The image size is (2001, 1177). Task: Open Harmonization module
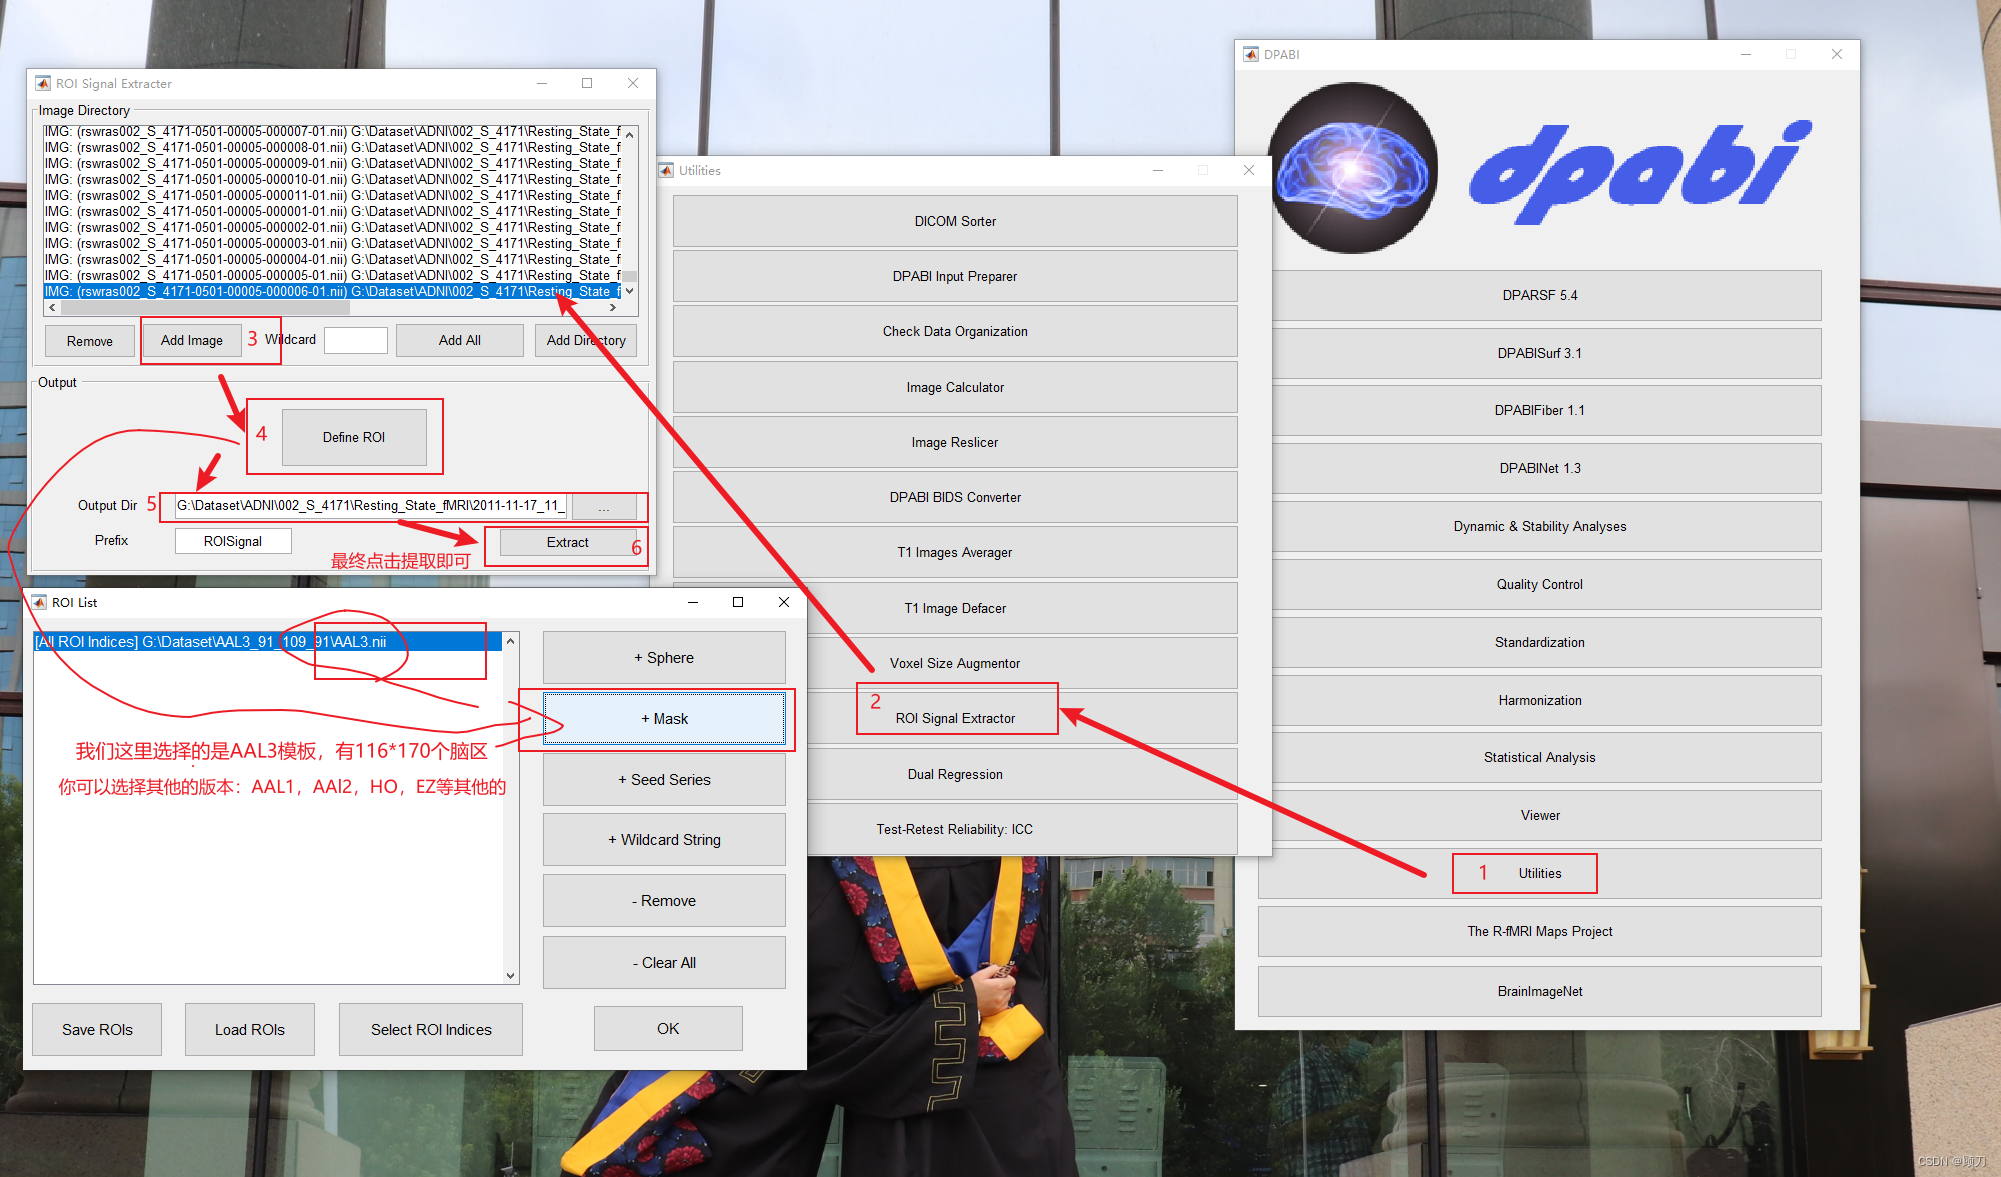click(x=1539, y=700)
